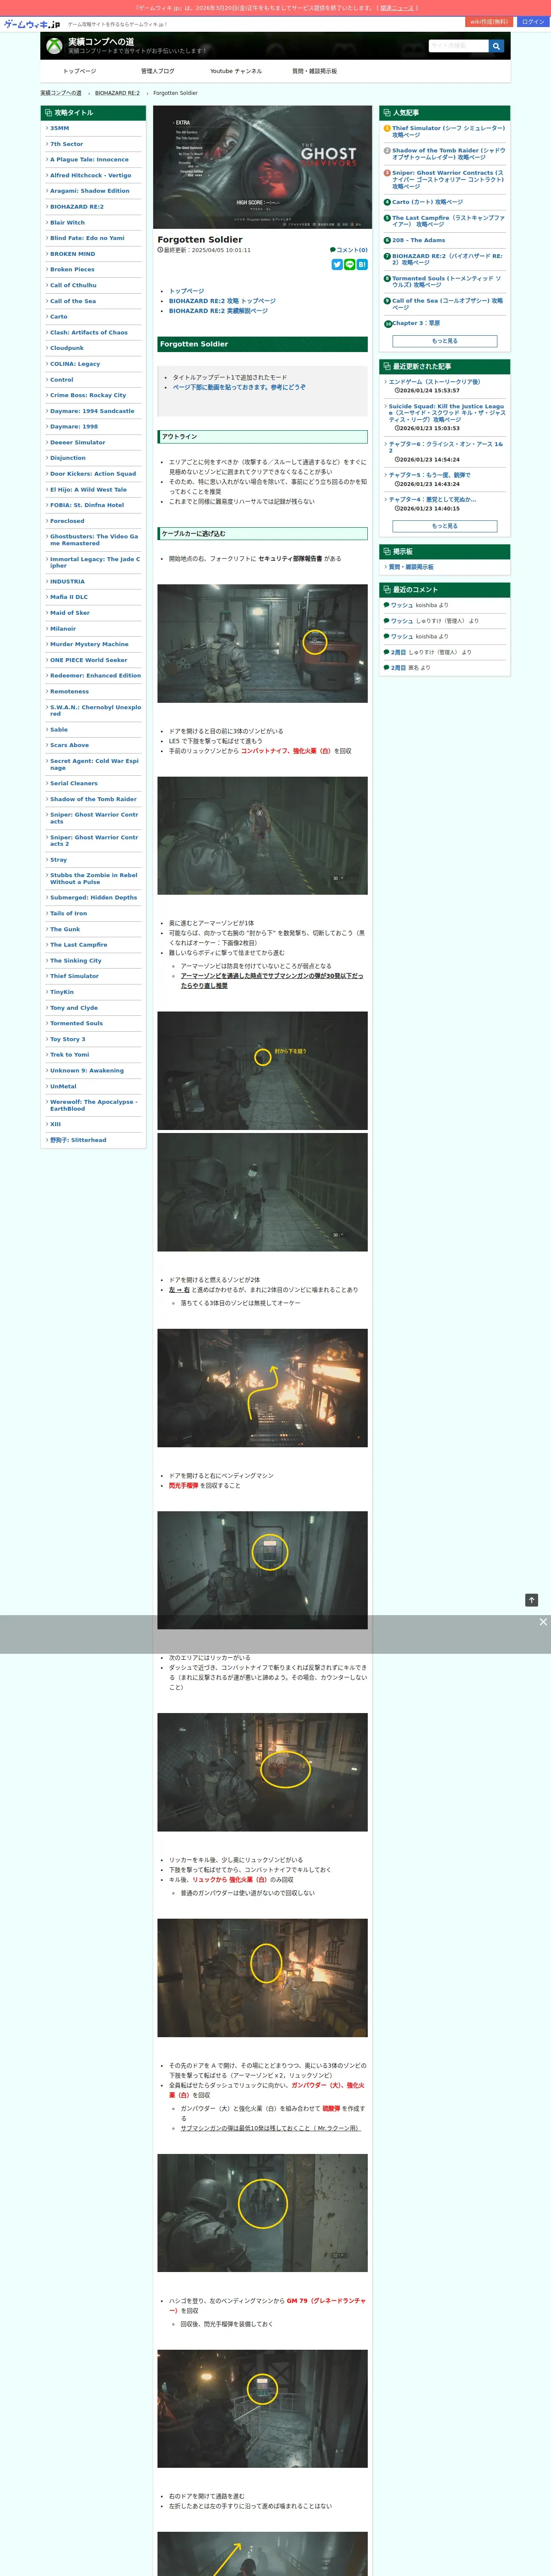Open Cloudpunk sidebar entry
The image size is (551, 2576).
point(67,348)
